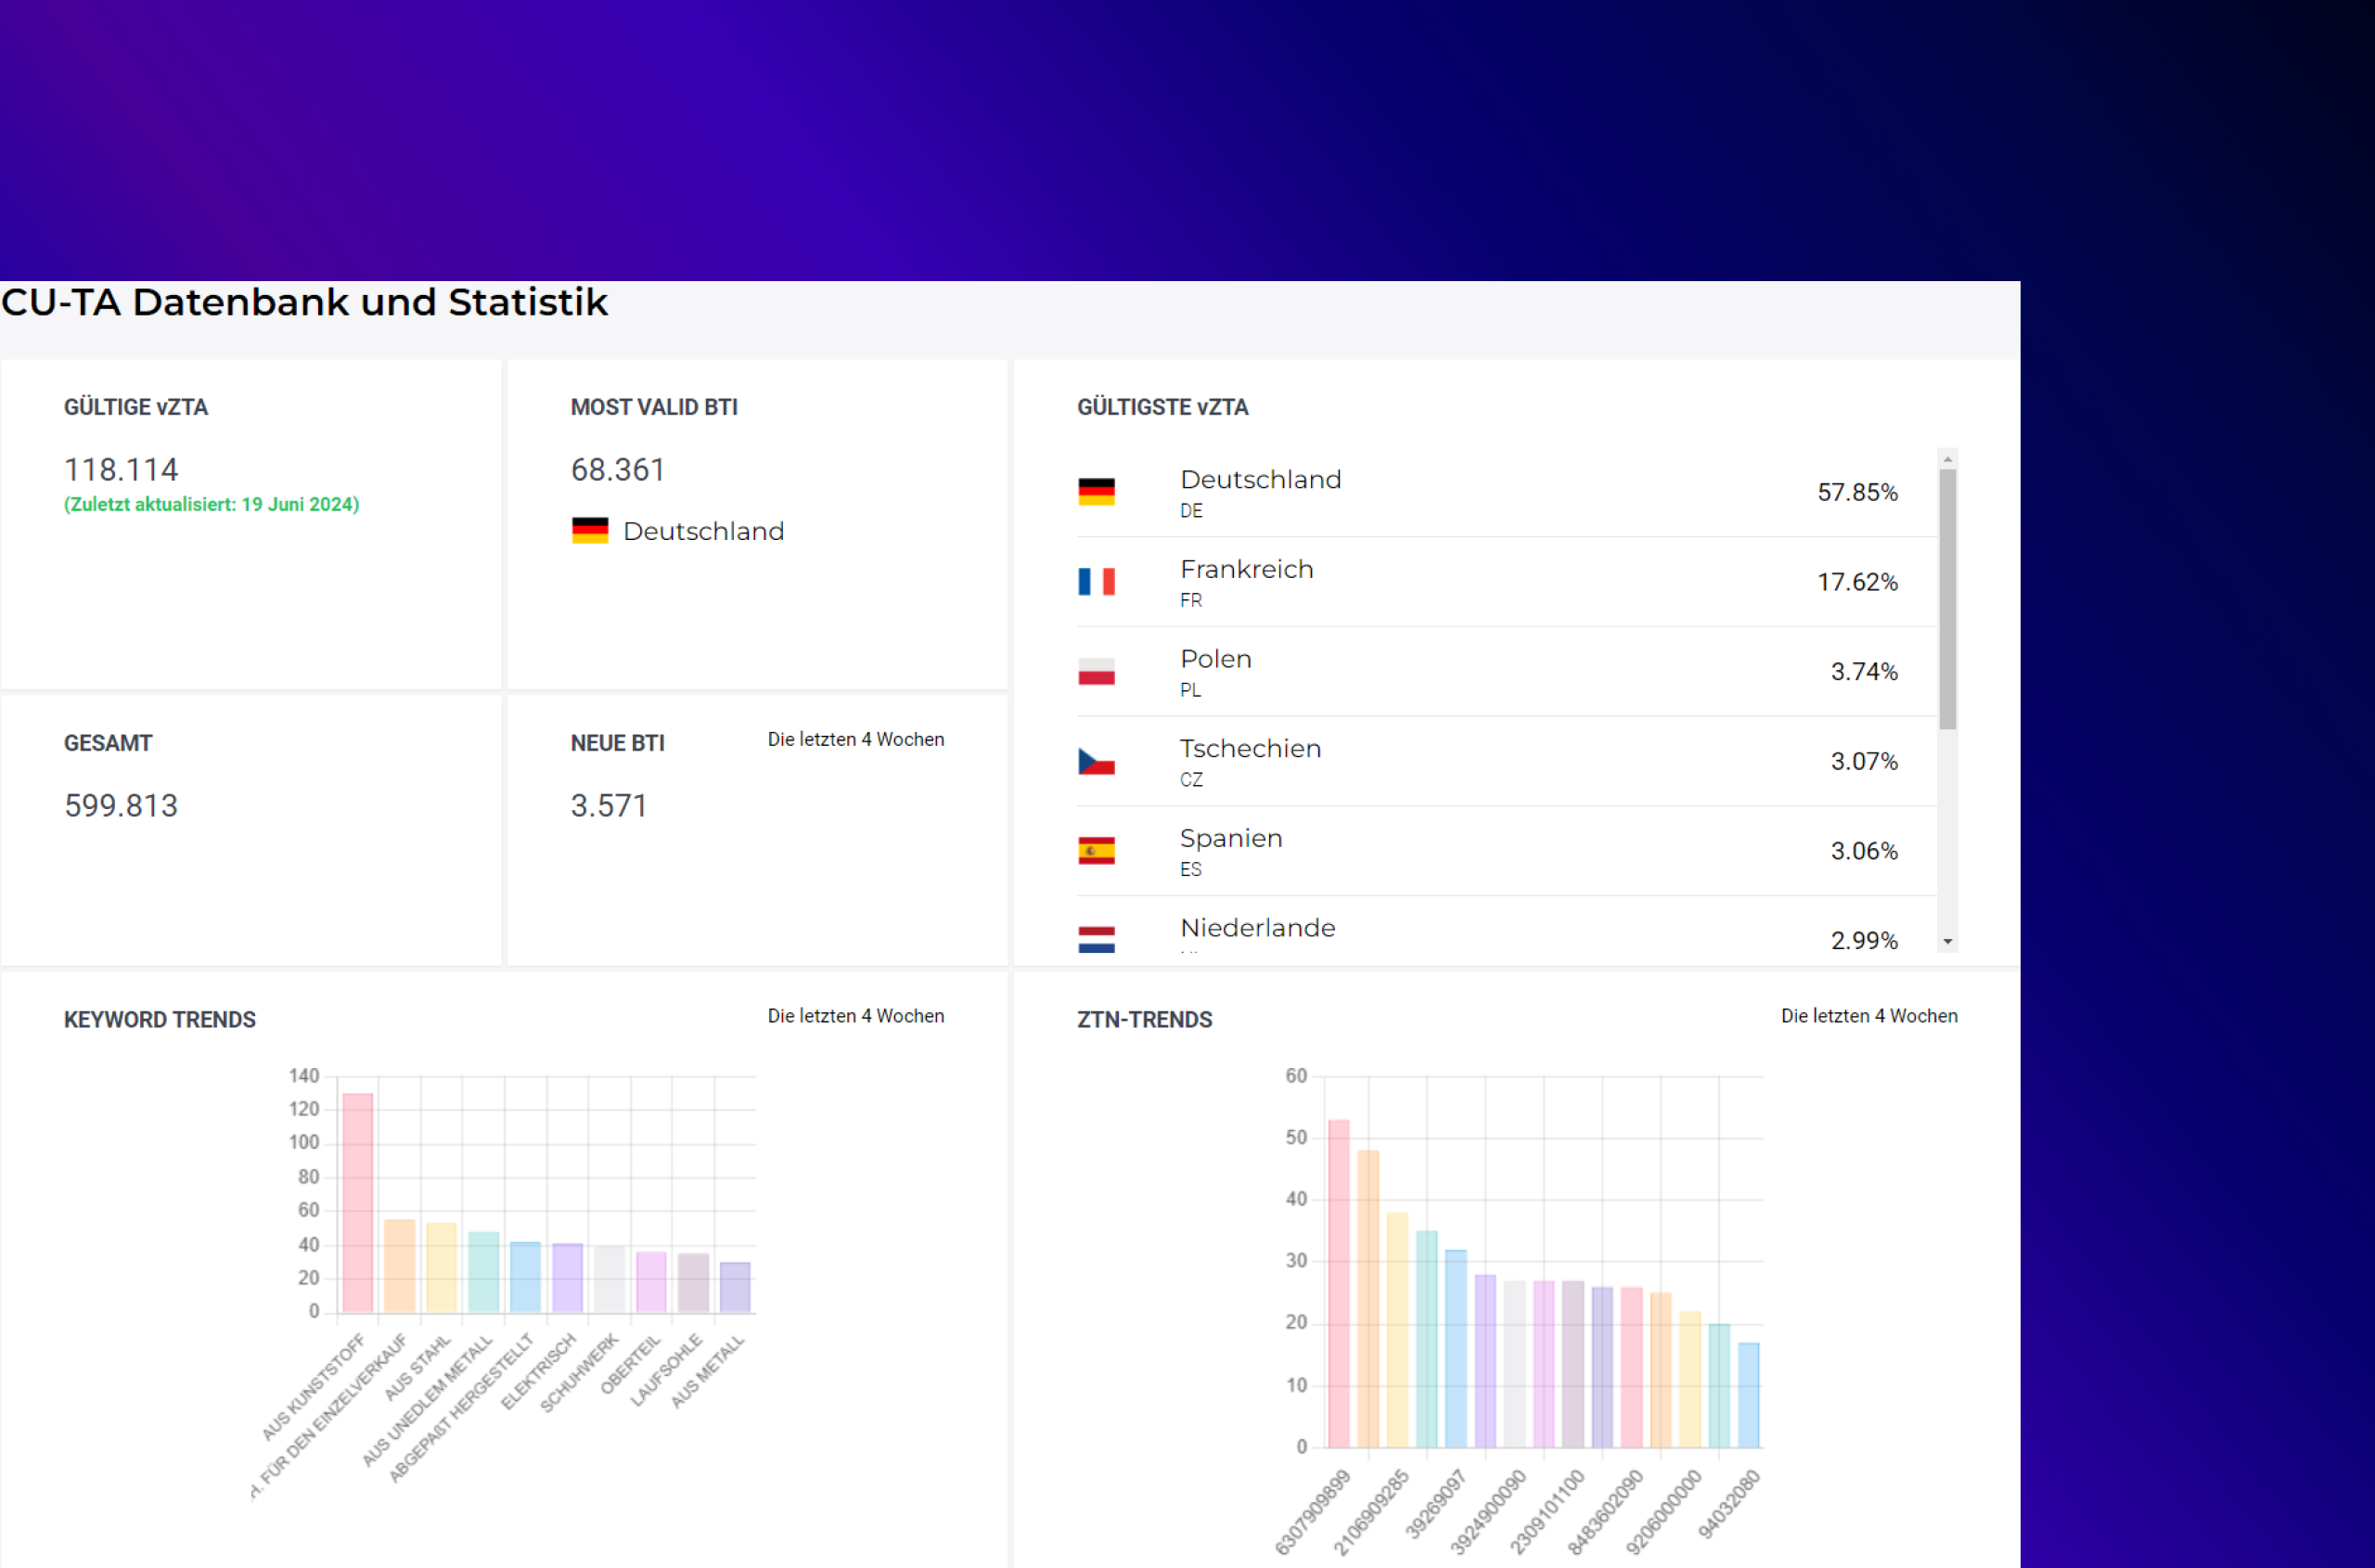Image resolution: width=2375 pixels, height=1568 pixels.
Task: Click the Tschechien country name
Action: click(1250, 749)
